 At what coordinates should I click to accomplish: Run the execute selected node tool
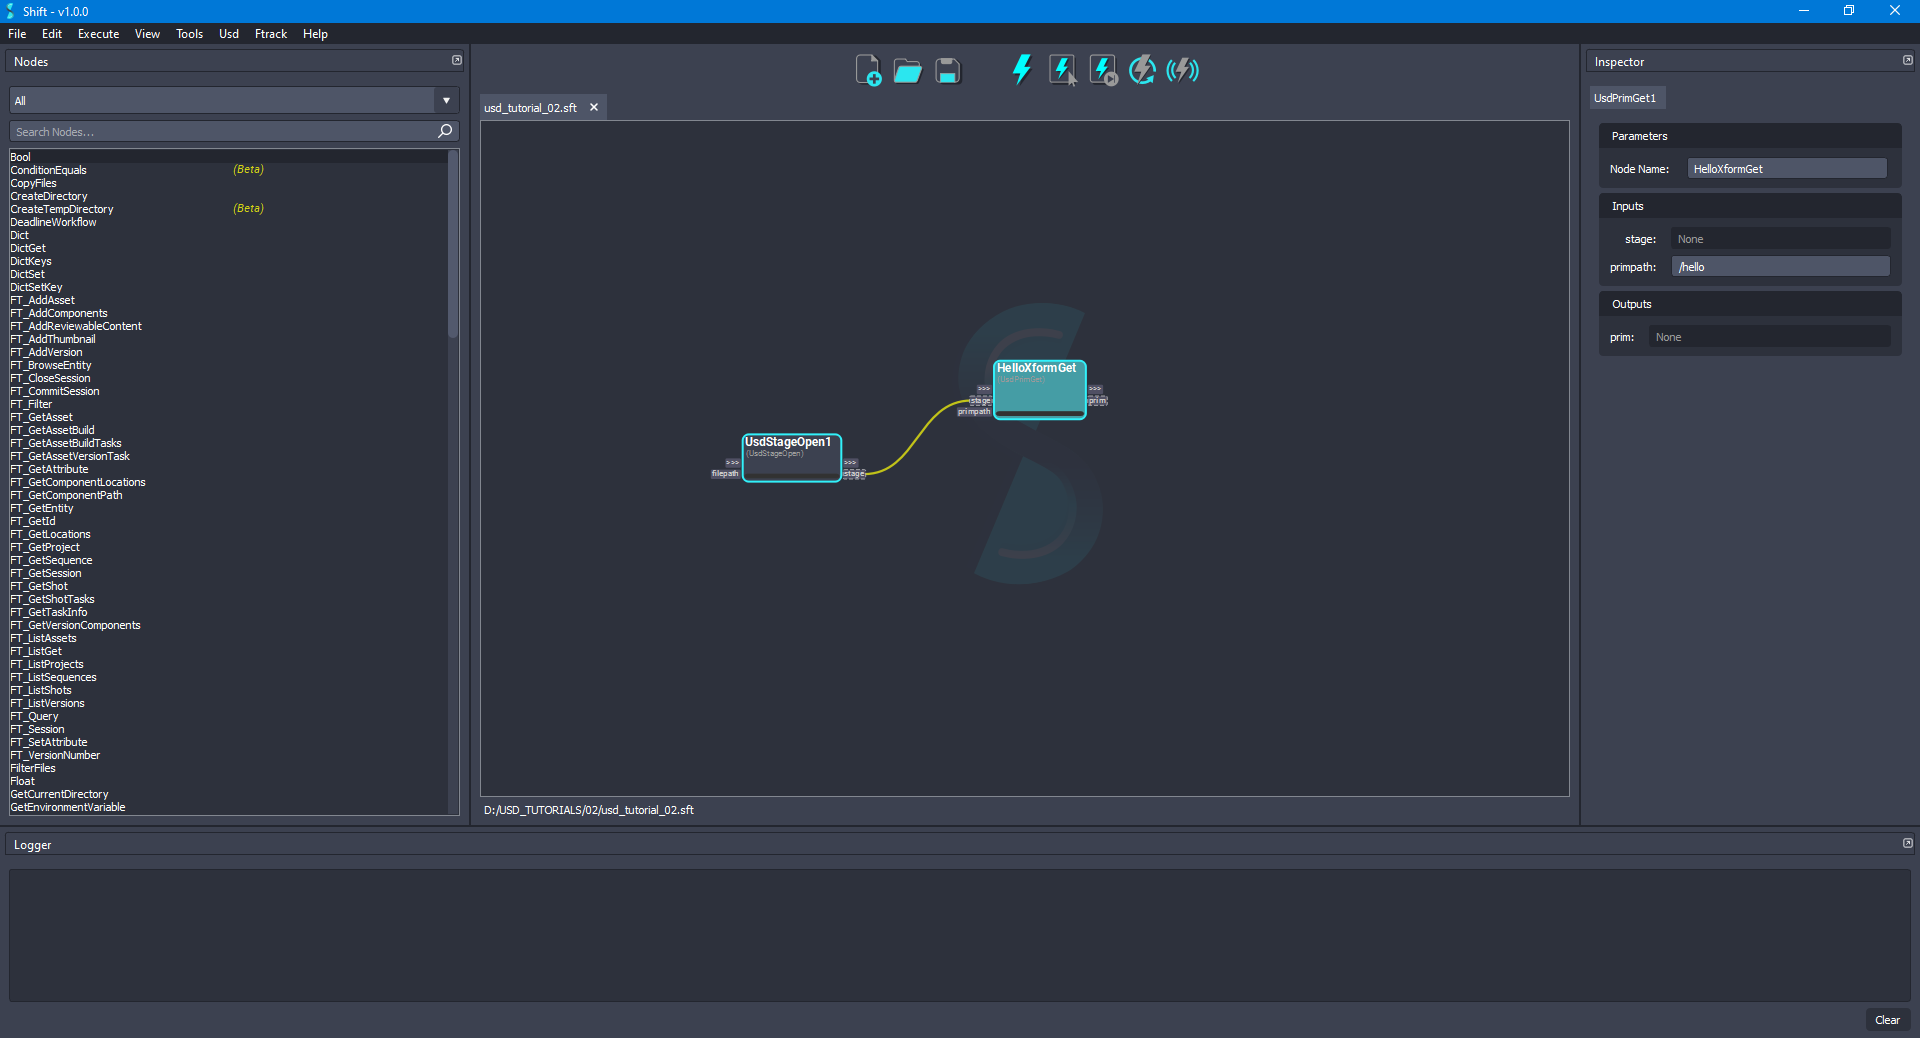(1062, 70)
